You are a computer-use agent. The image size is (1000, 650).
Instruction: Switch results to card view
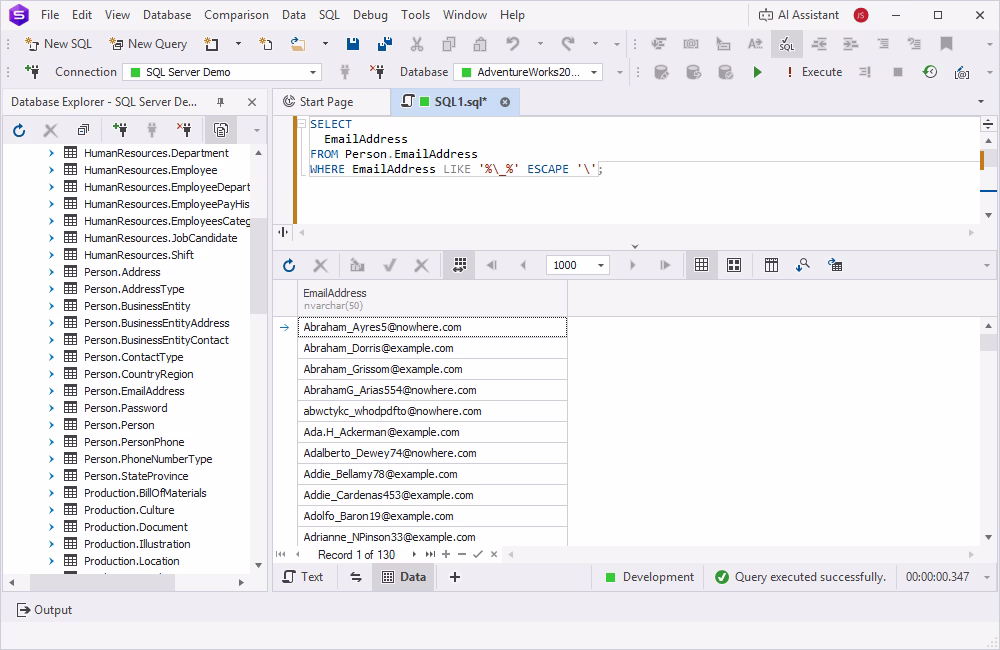click(x=734, y=264)
